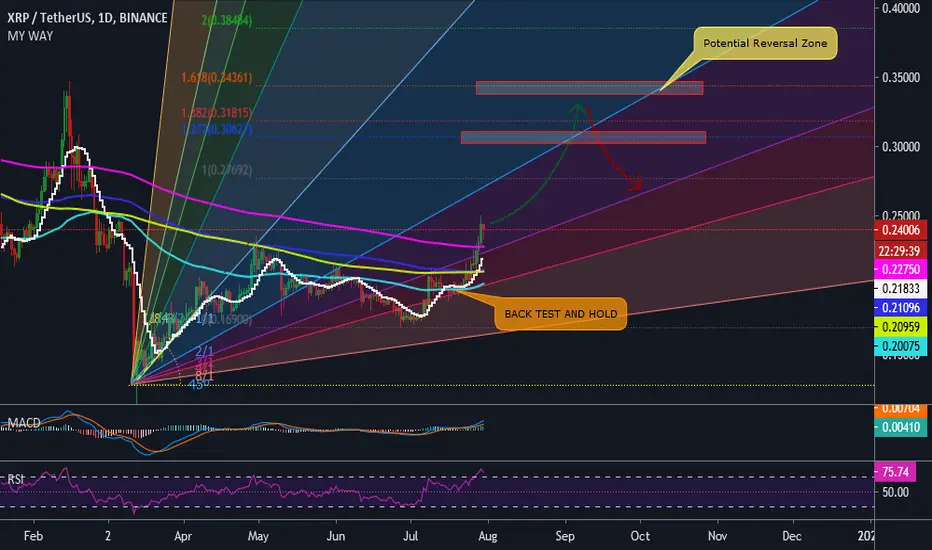Select the MY WAY indicator label
This screenshot has width=932, height=550.
click(30, 36)
